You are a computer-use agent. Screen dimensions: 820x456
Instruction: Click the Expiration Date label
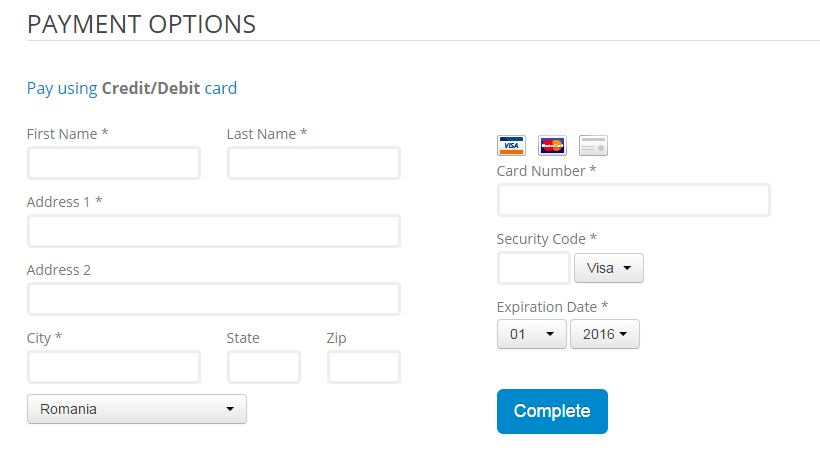coord(552,307)
